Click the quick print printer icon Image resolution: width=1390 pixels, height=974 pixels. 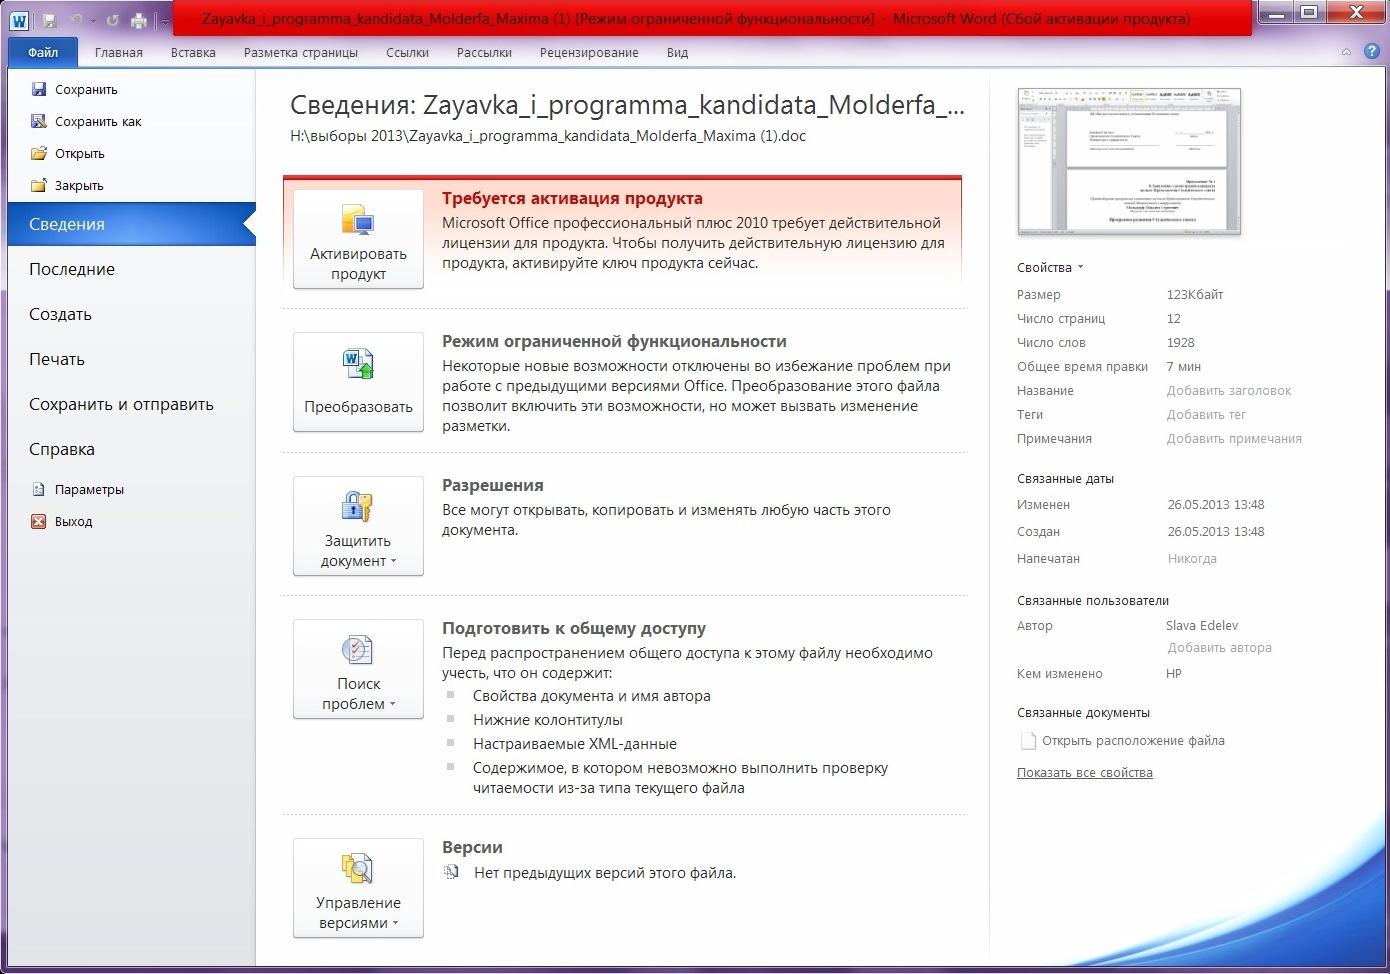(139, 20)
